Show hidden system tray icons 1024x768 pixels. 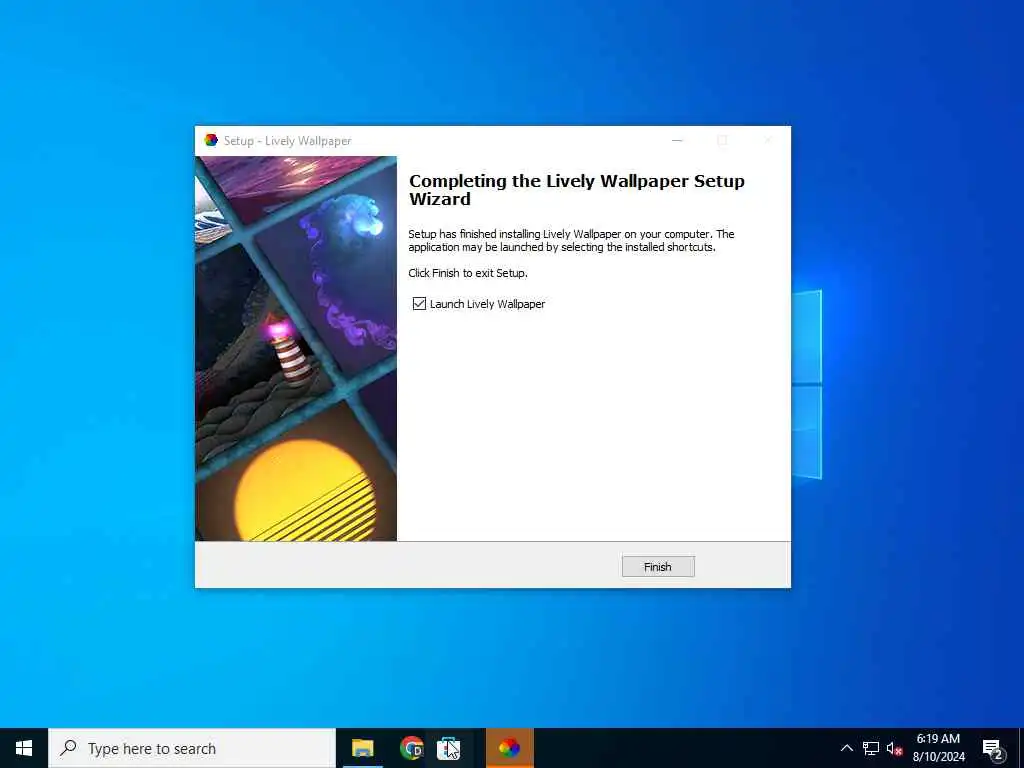click(x=846, y=748)
